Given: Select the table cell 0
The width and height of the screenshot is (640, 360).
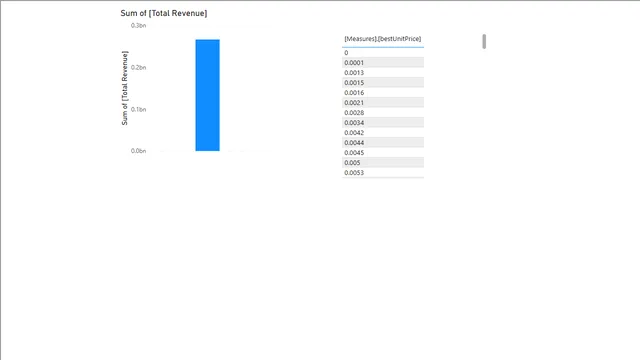Looking at the screenshot, I should click(x=383, y=53).
